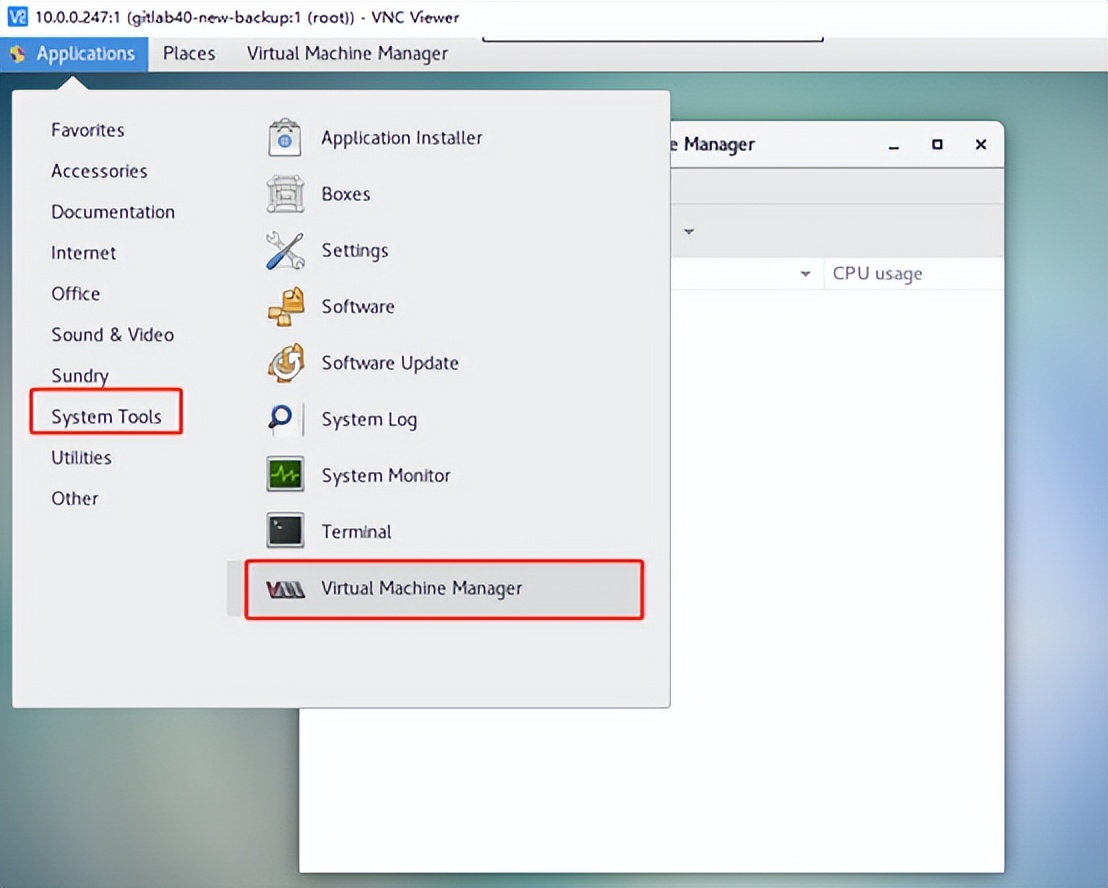Viewport: 1108px width, 888px height.
Task: Click the Settings wrench icon
Action: point(285,251)
